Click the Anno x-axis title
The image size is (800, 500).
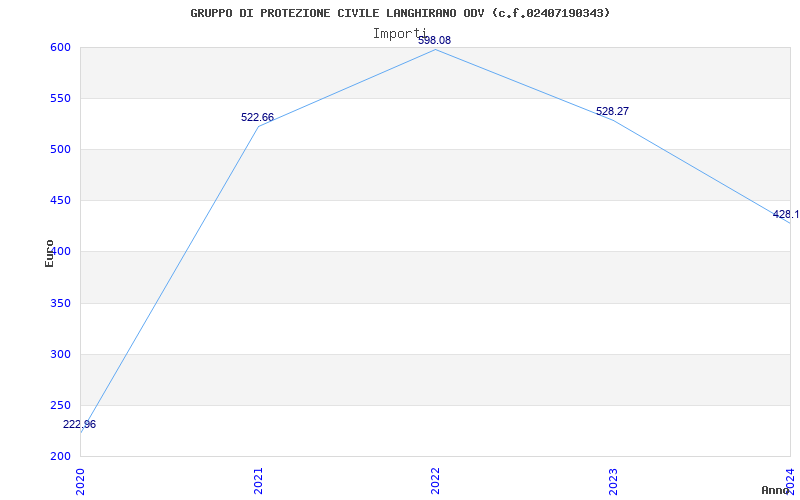click(775, 490)
